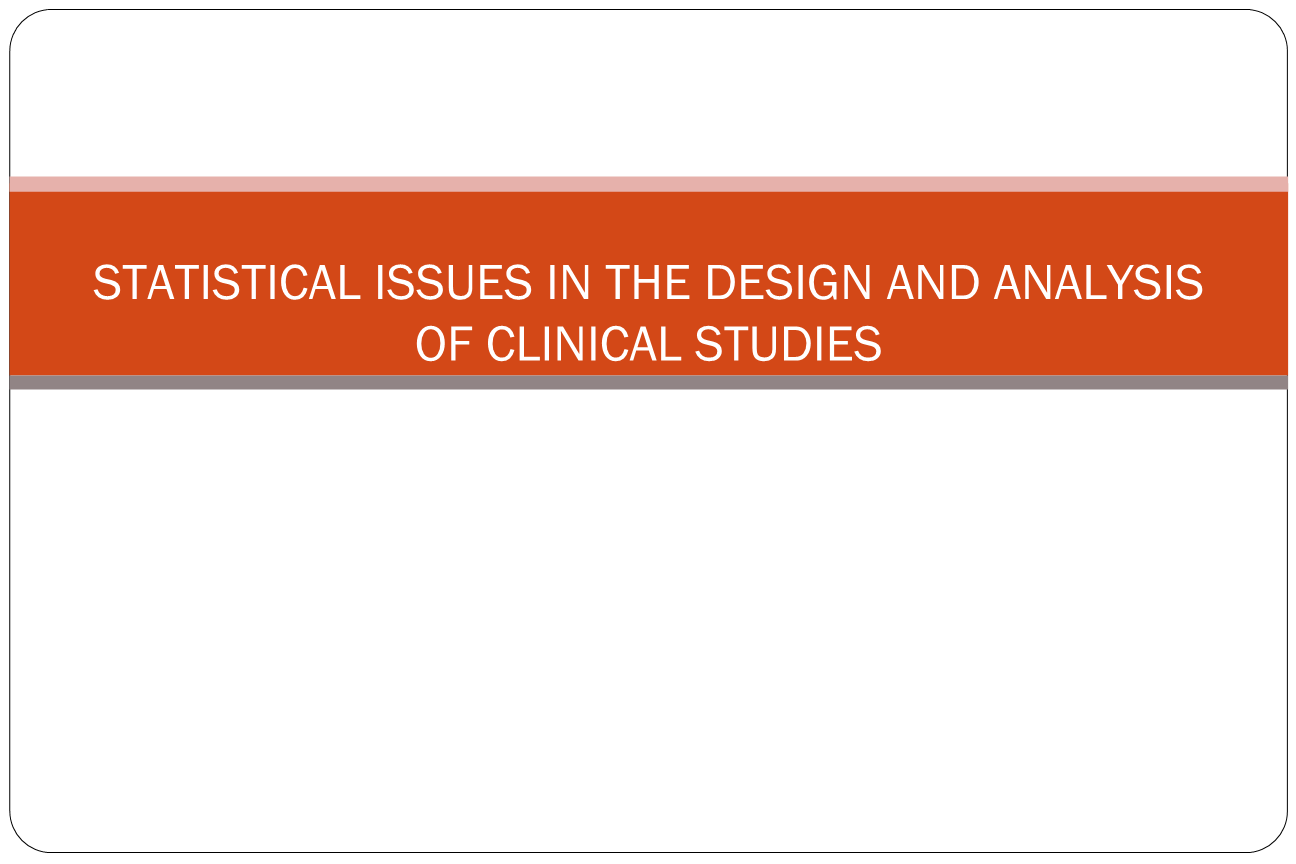Select the light pink stripe above the banner
The width and height of the screenshot is (1296, 864).
click(648, 184)
